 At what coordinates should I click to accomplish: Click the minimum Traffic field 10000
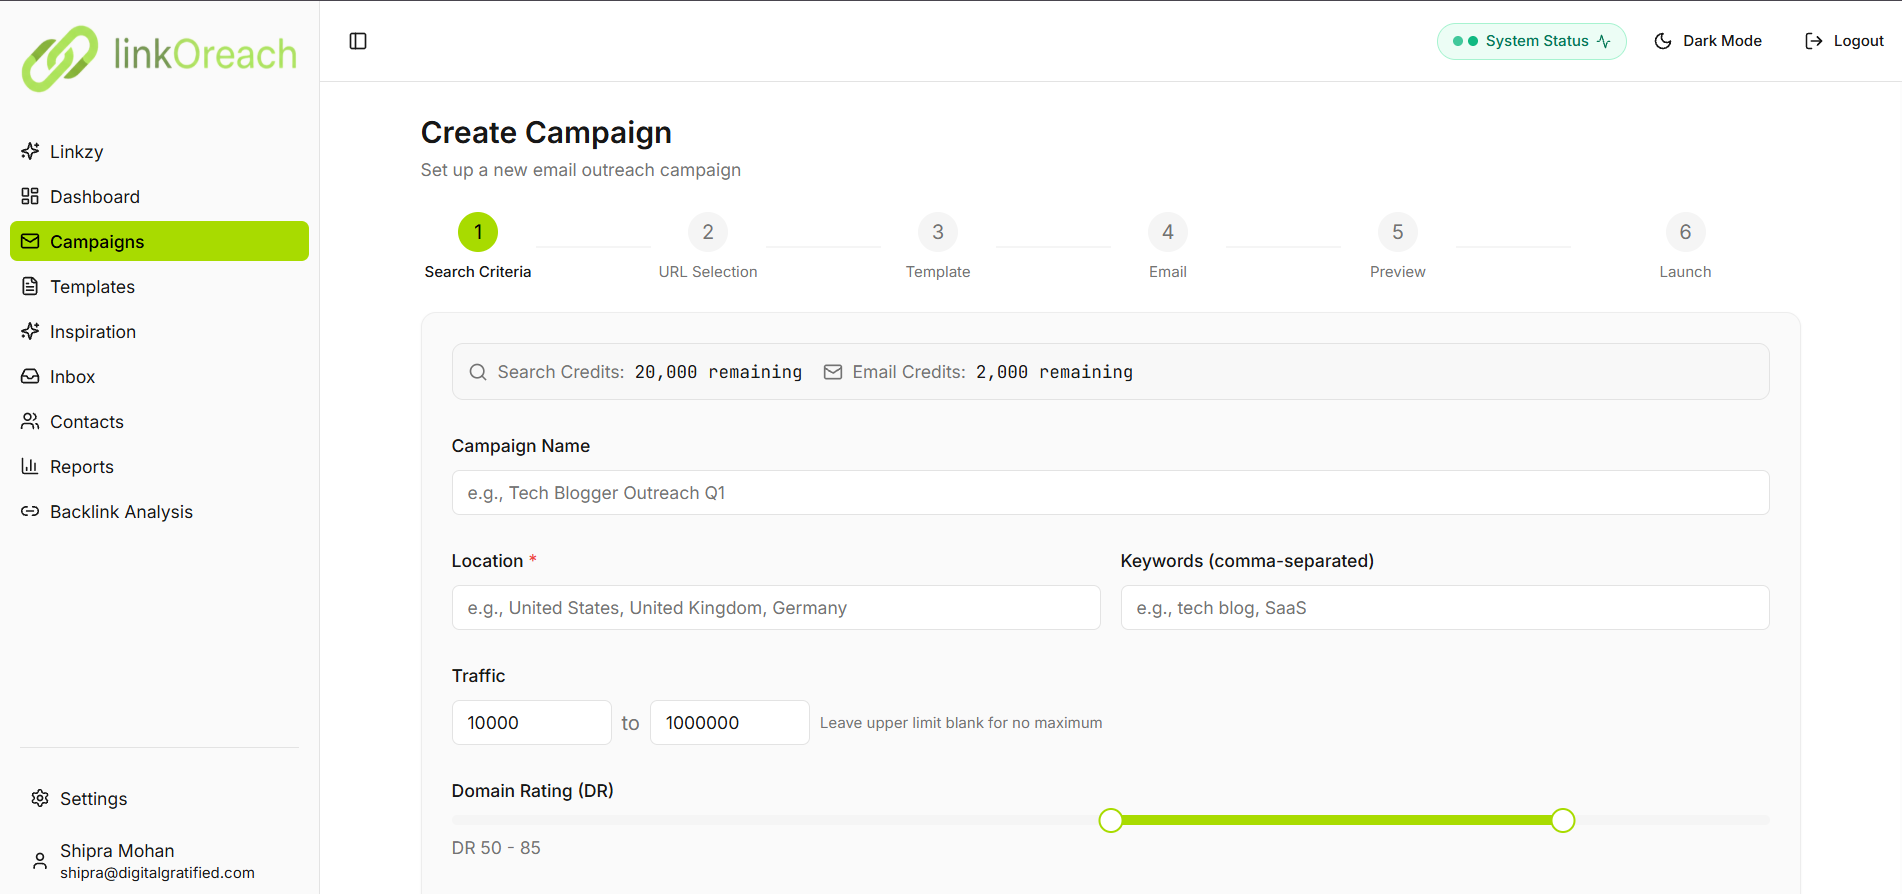coord(531,723)
